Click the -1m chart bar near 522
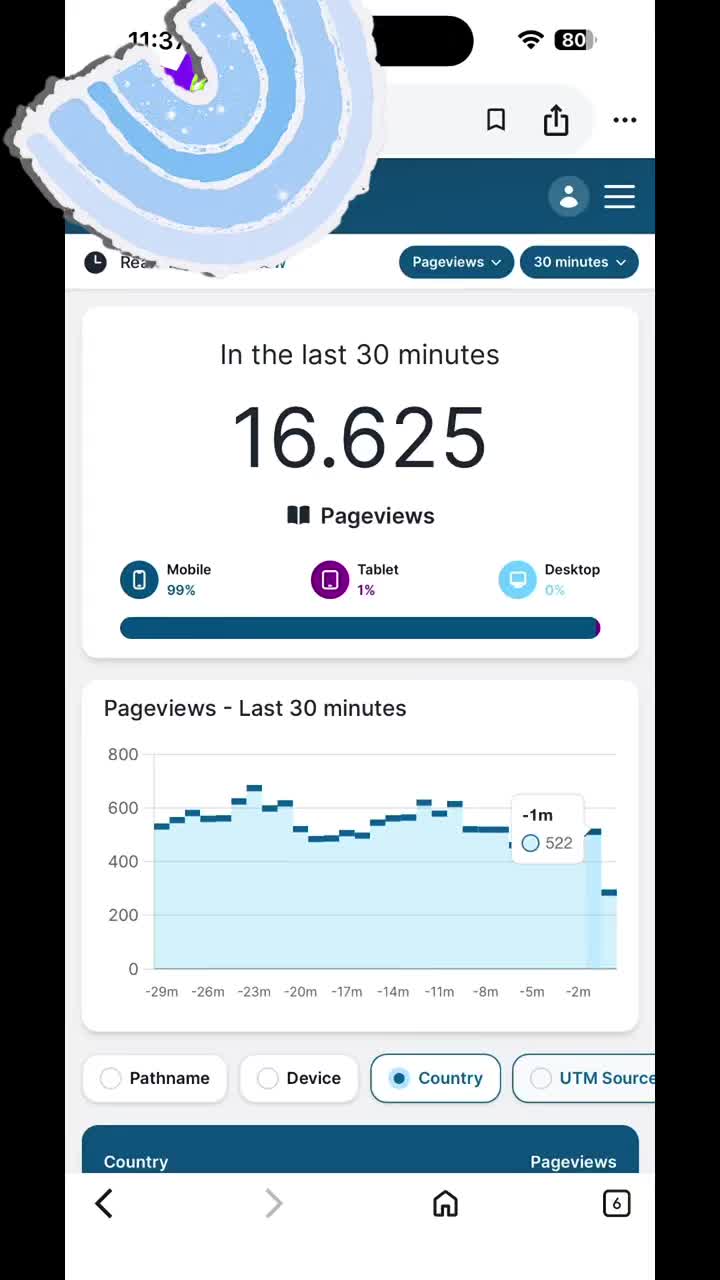 point(593,899)
